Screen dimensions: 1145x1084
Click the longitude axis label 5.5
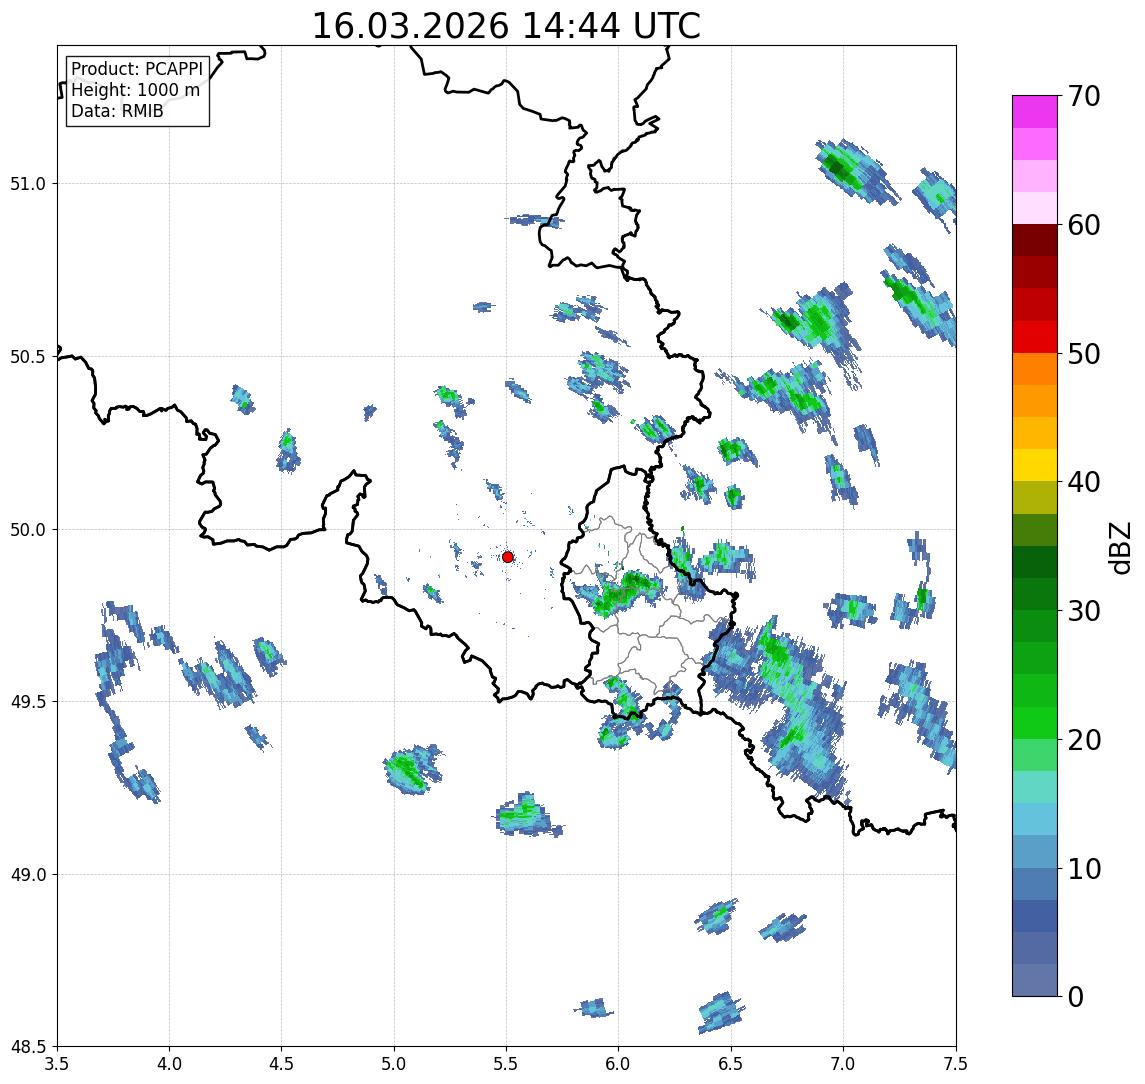pyautogui.click(x=507, y=1064)
